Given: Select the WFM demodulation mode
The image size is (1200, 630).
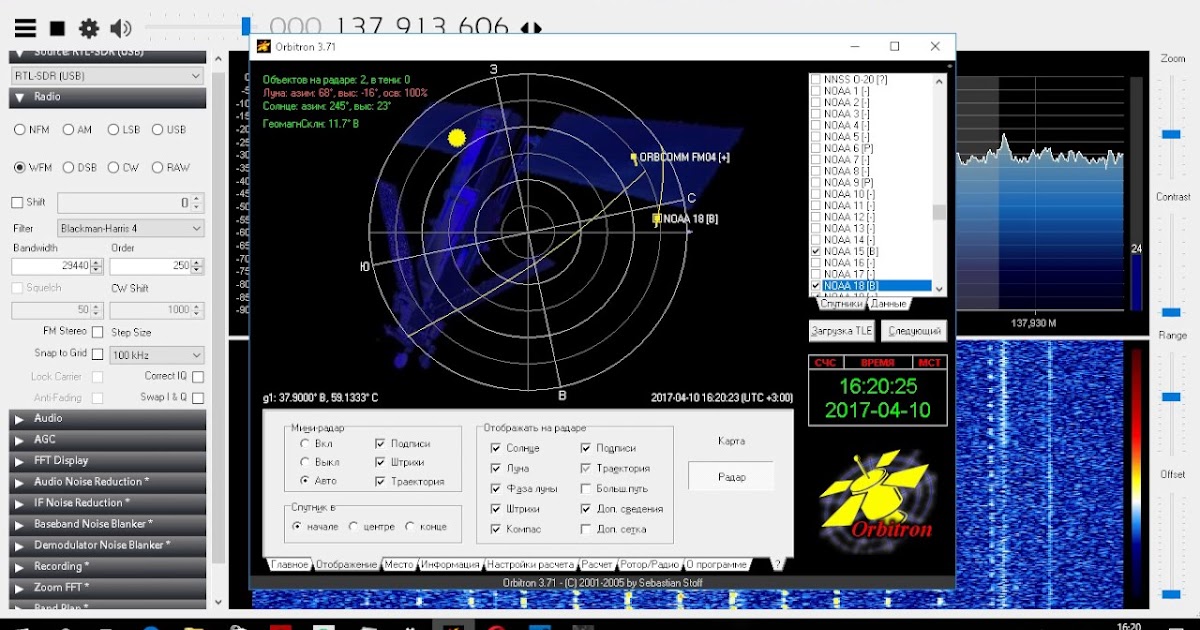Looking at the screenshot, I should coord(20,168).
